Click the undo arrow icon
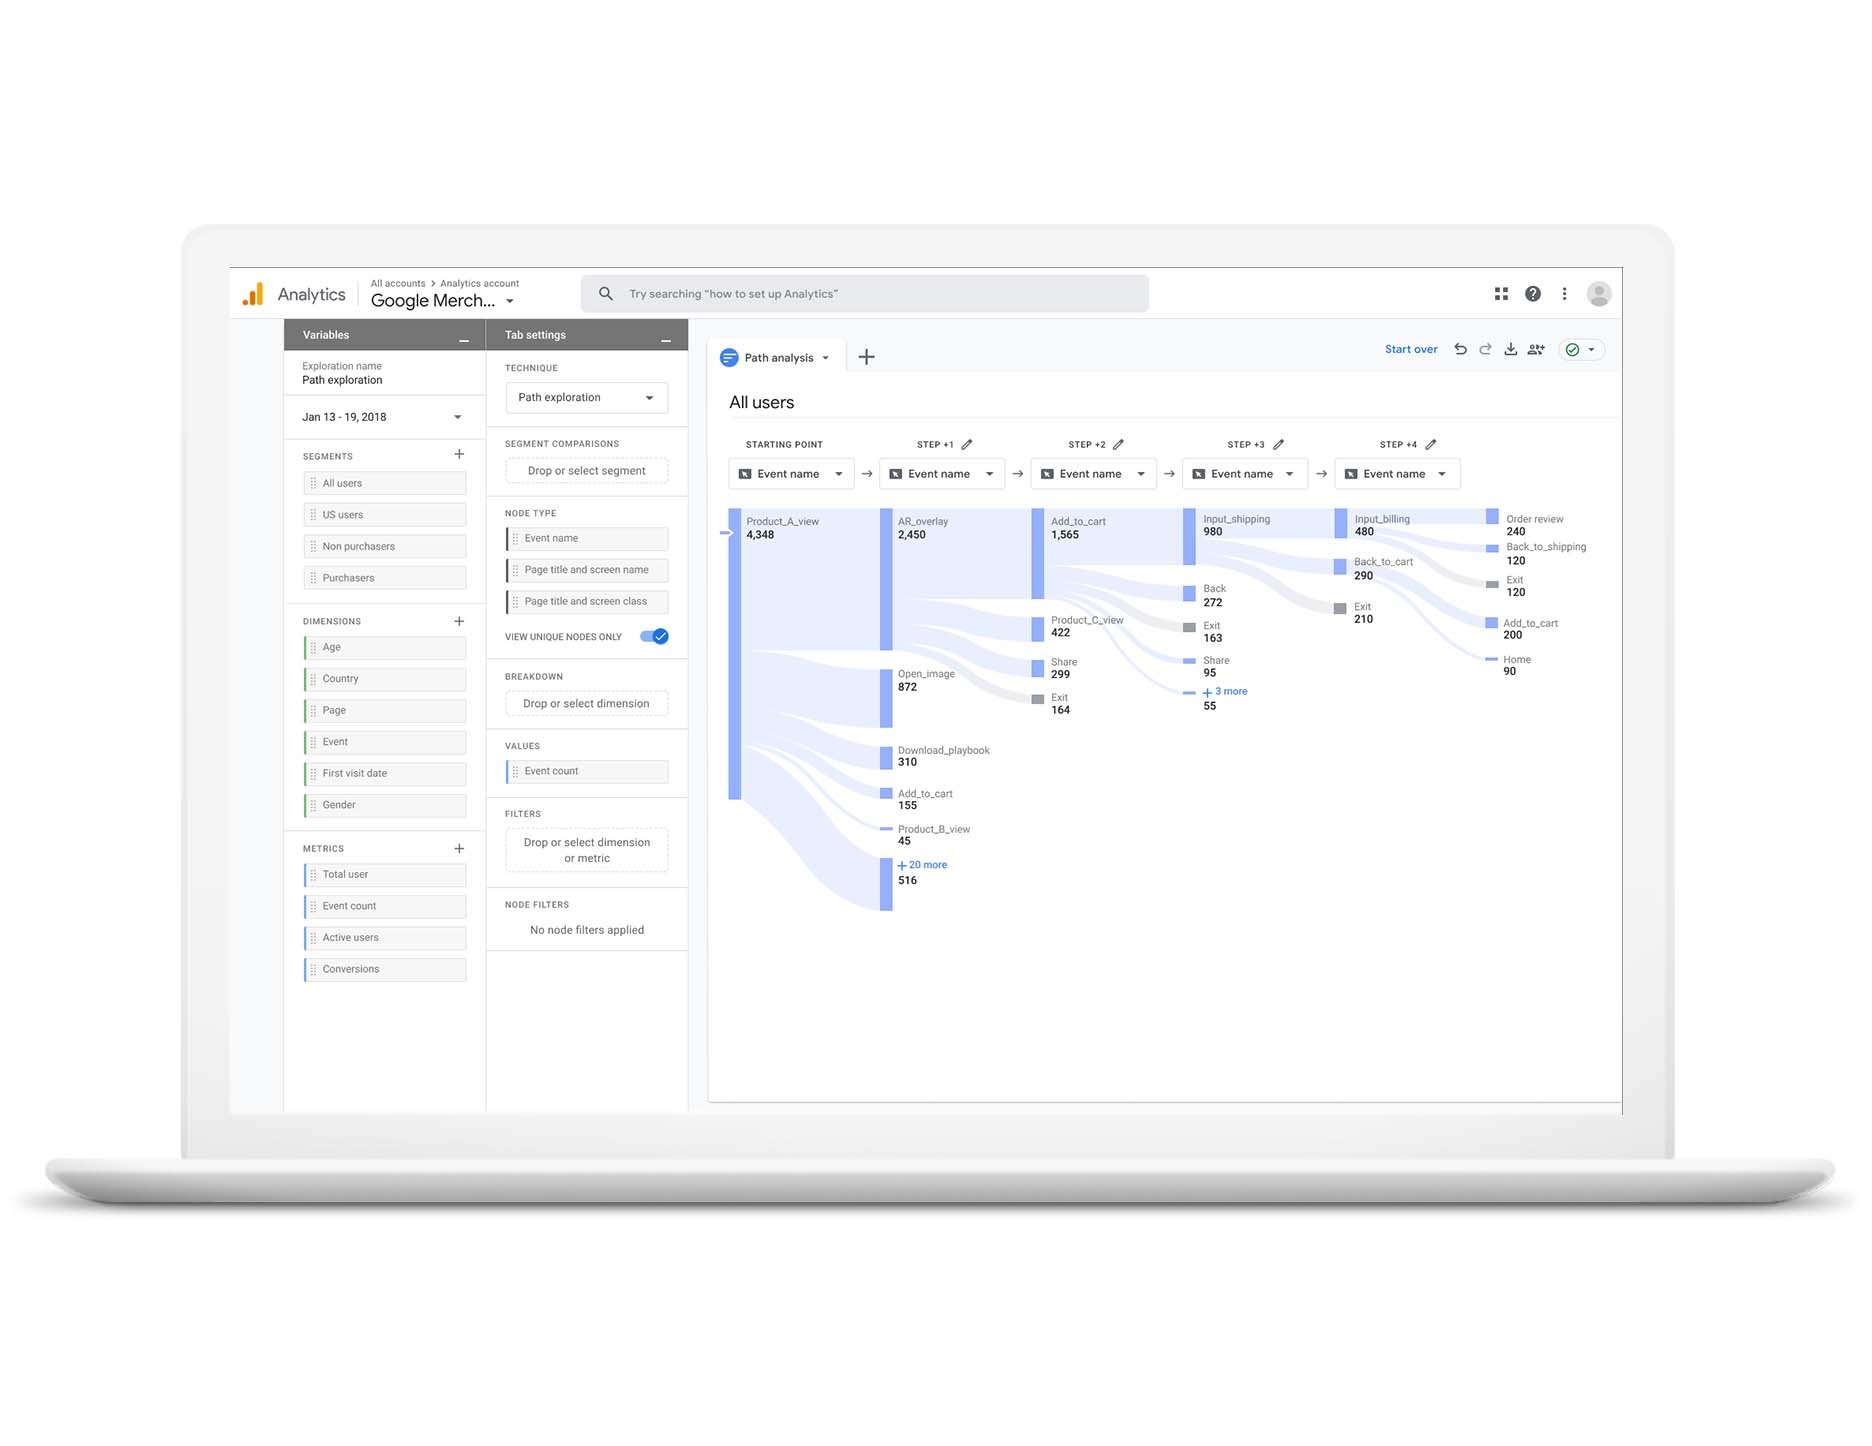 point(1460,349)
